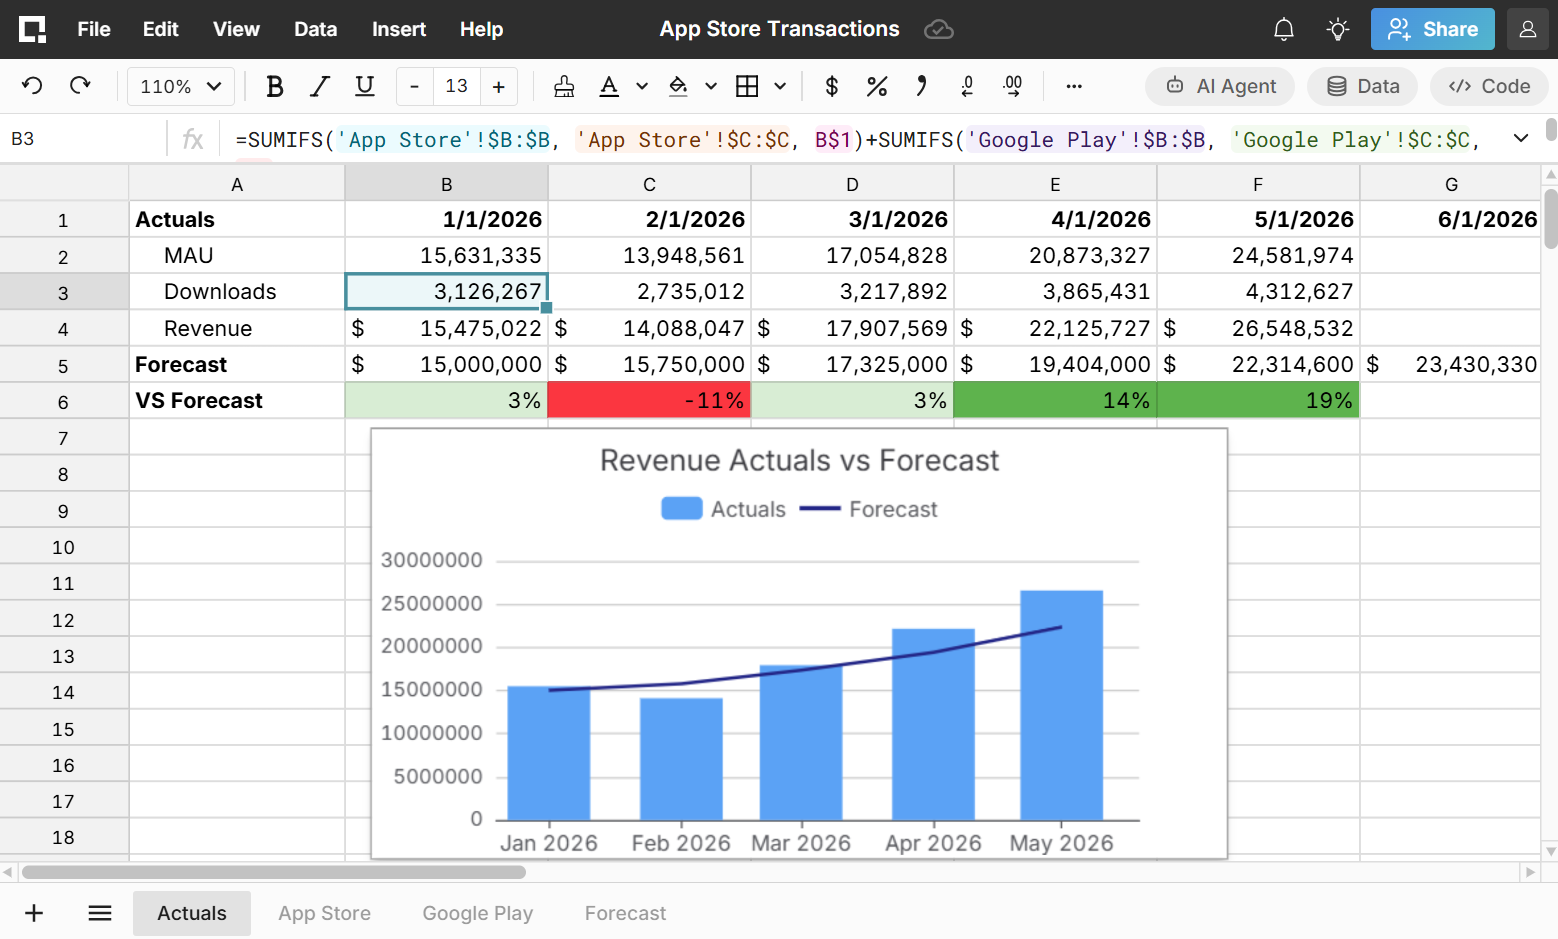Open the Edit menu
The image size is (1558, 939).
tap(160, 29)
